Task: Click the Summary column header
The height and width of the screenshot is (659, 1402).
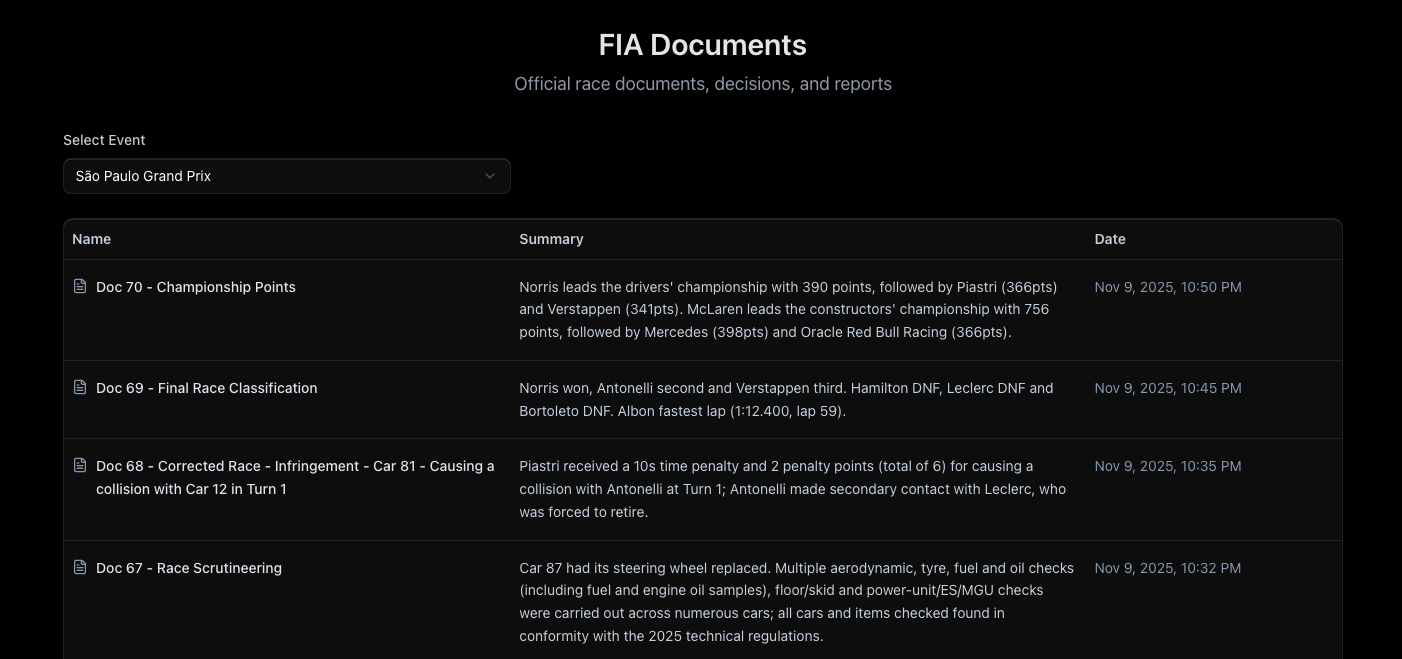Action: tap(551, 239)
